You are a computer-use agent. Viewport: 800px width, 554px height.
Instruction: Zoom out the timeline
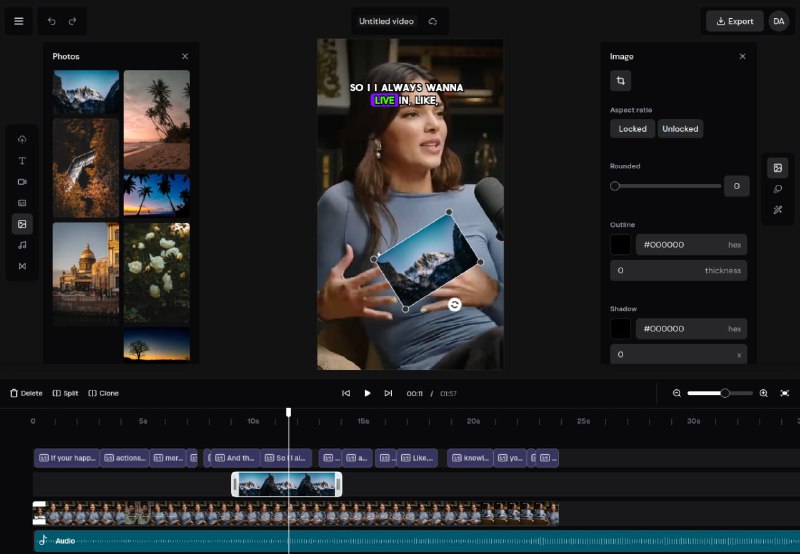click(x=677, y=393)
